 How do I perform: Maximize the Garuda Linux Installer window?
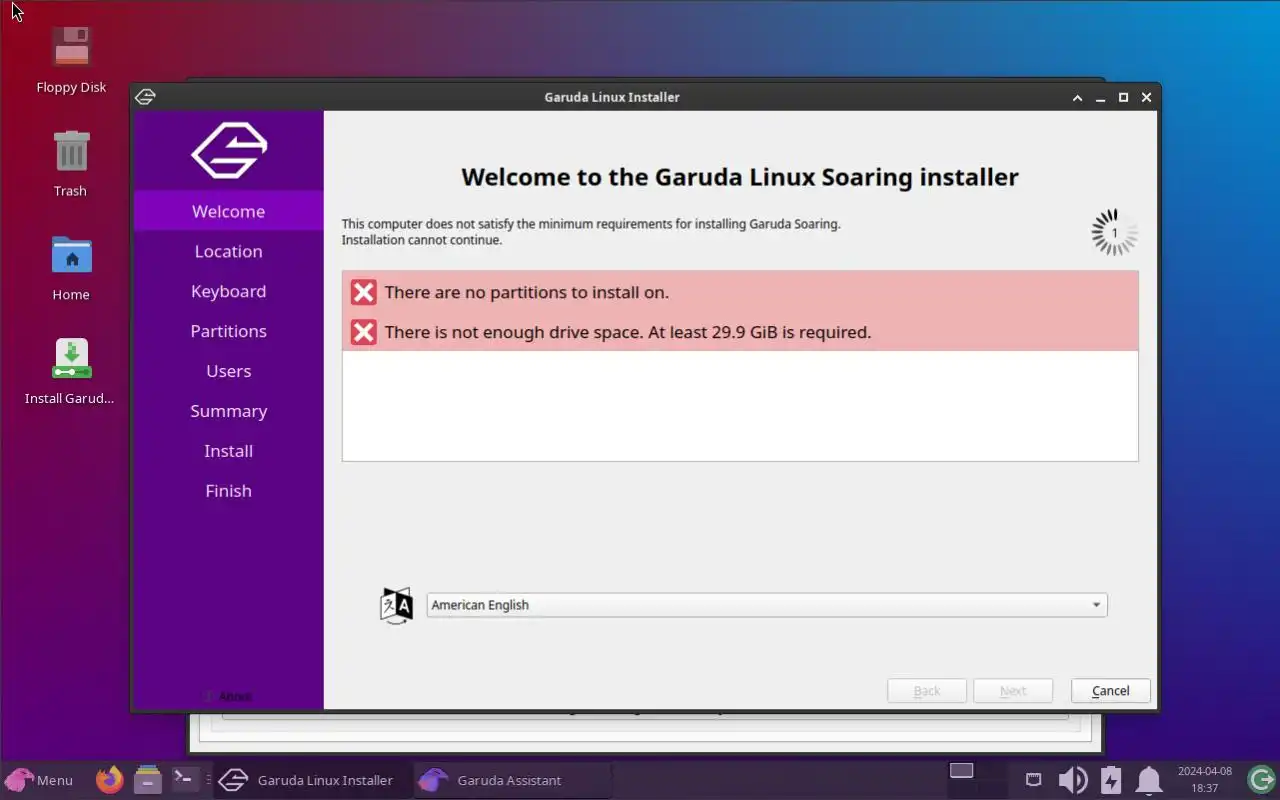point(1123,97)
